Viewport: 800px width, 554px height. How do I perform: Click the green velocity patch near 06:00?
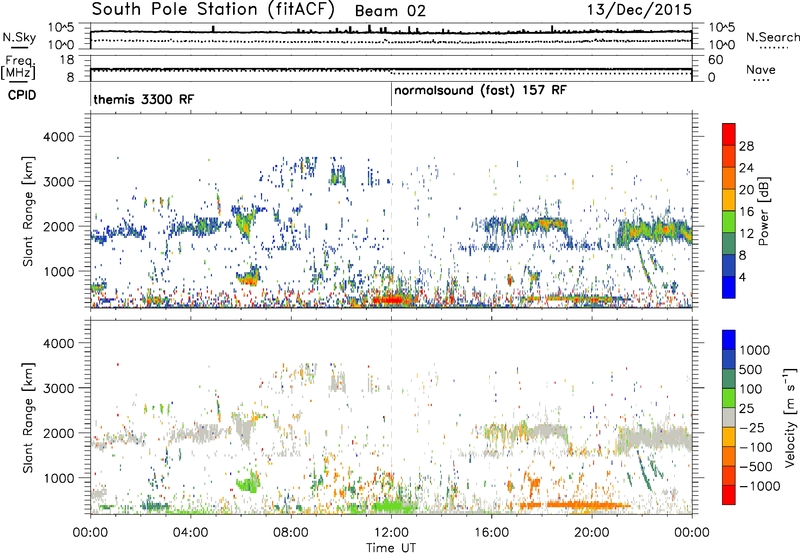[248, 483]
